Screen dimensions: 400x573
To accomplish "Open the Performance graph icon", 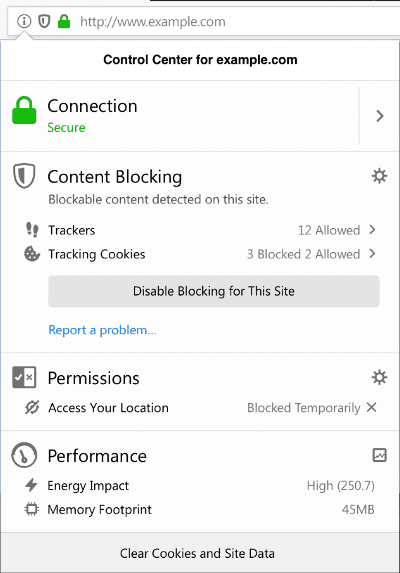I will 380,455.
